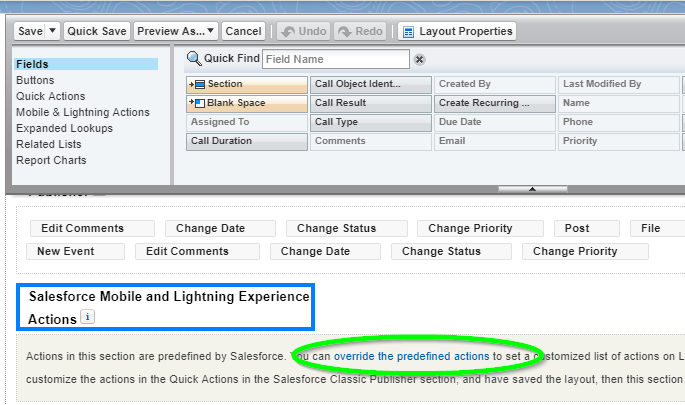Click the info icon beside Actions heading

coord(87,317)
